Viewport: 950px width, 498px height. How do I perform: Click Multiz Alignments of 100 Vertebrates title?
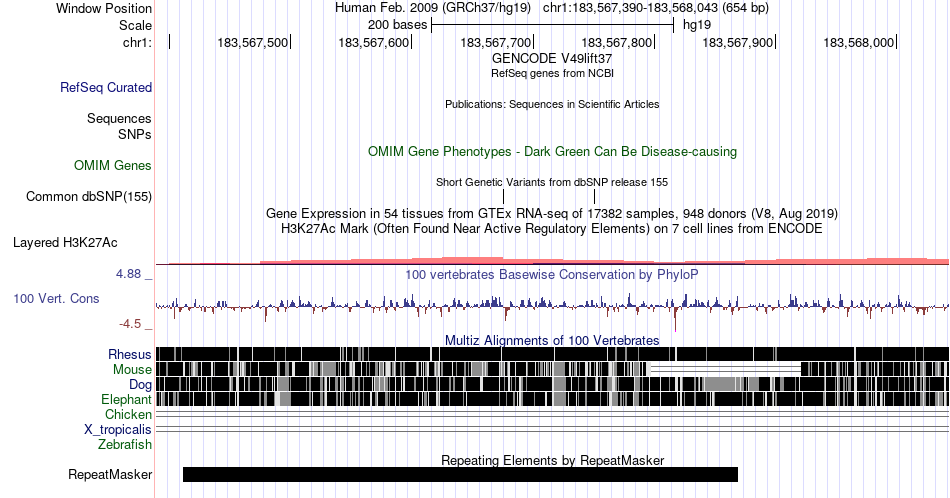pyautogui.click(x=552, y=340)
